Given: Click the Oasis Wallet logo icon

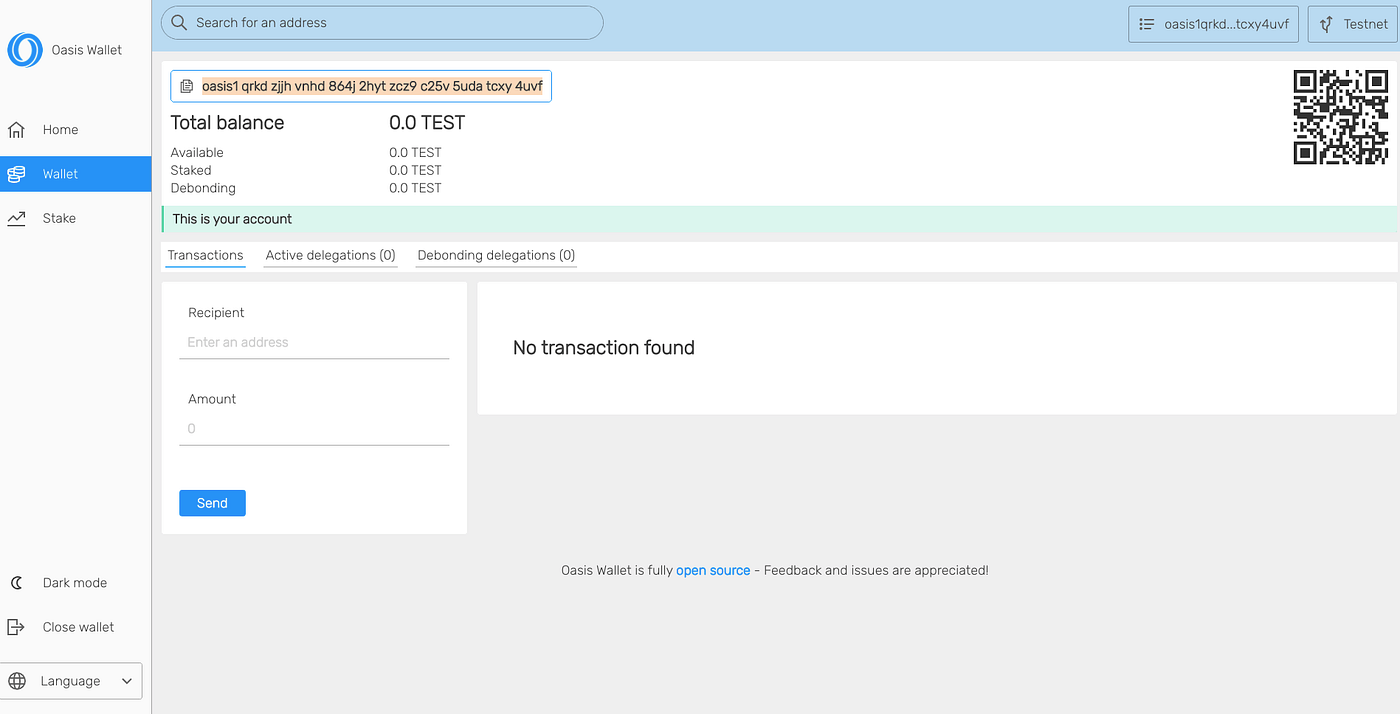Looking at the screenshot, I should pyautogui.click(x=25, y=50).
